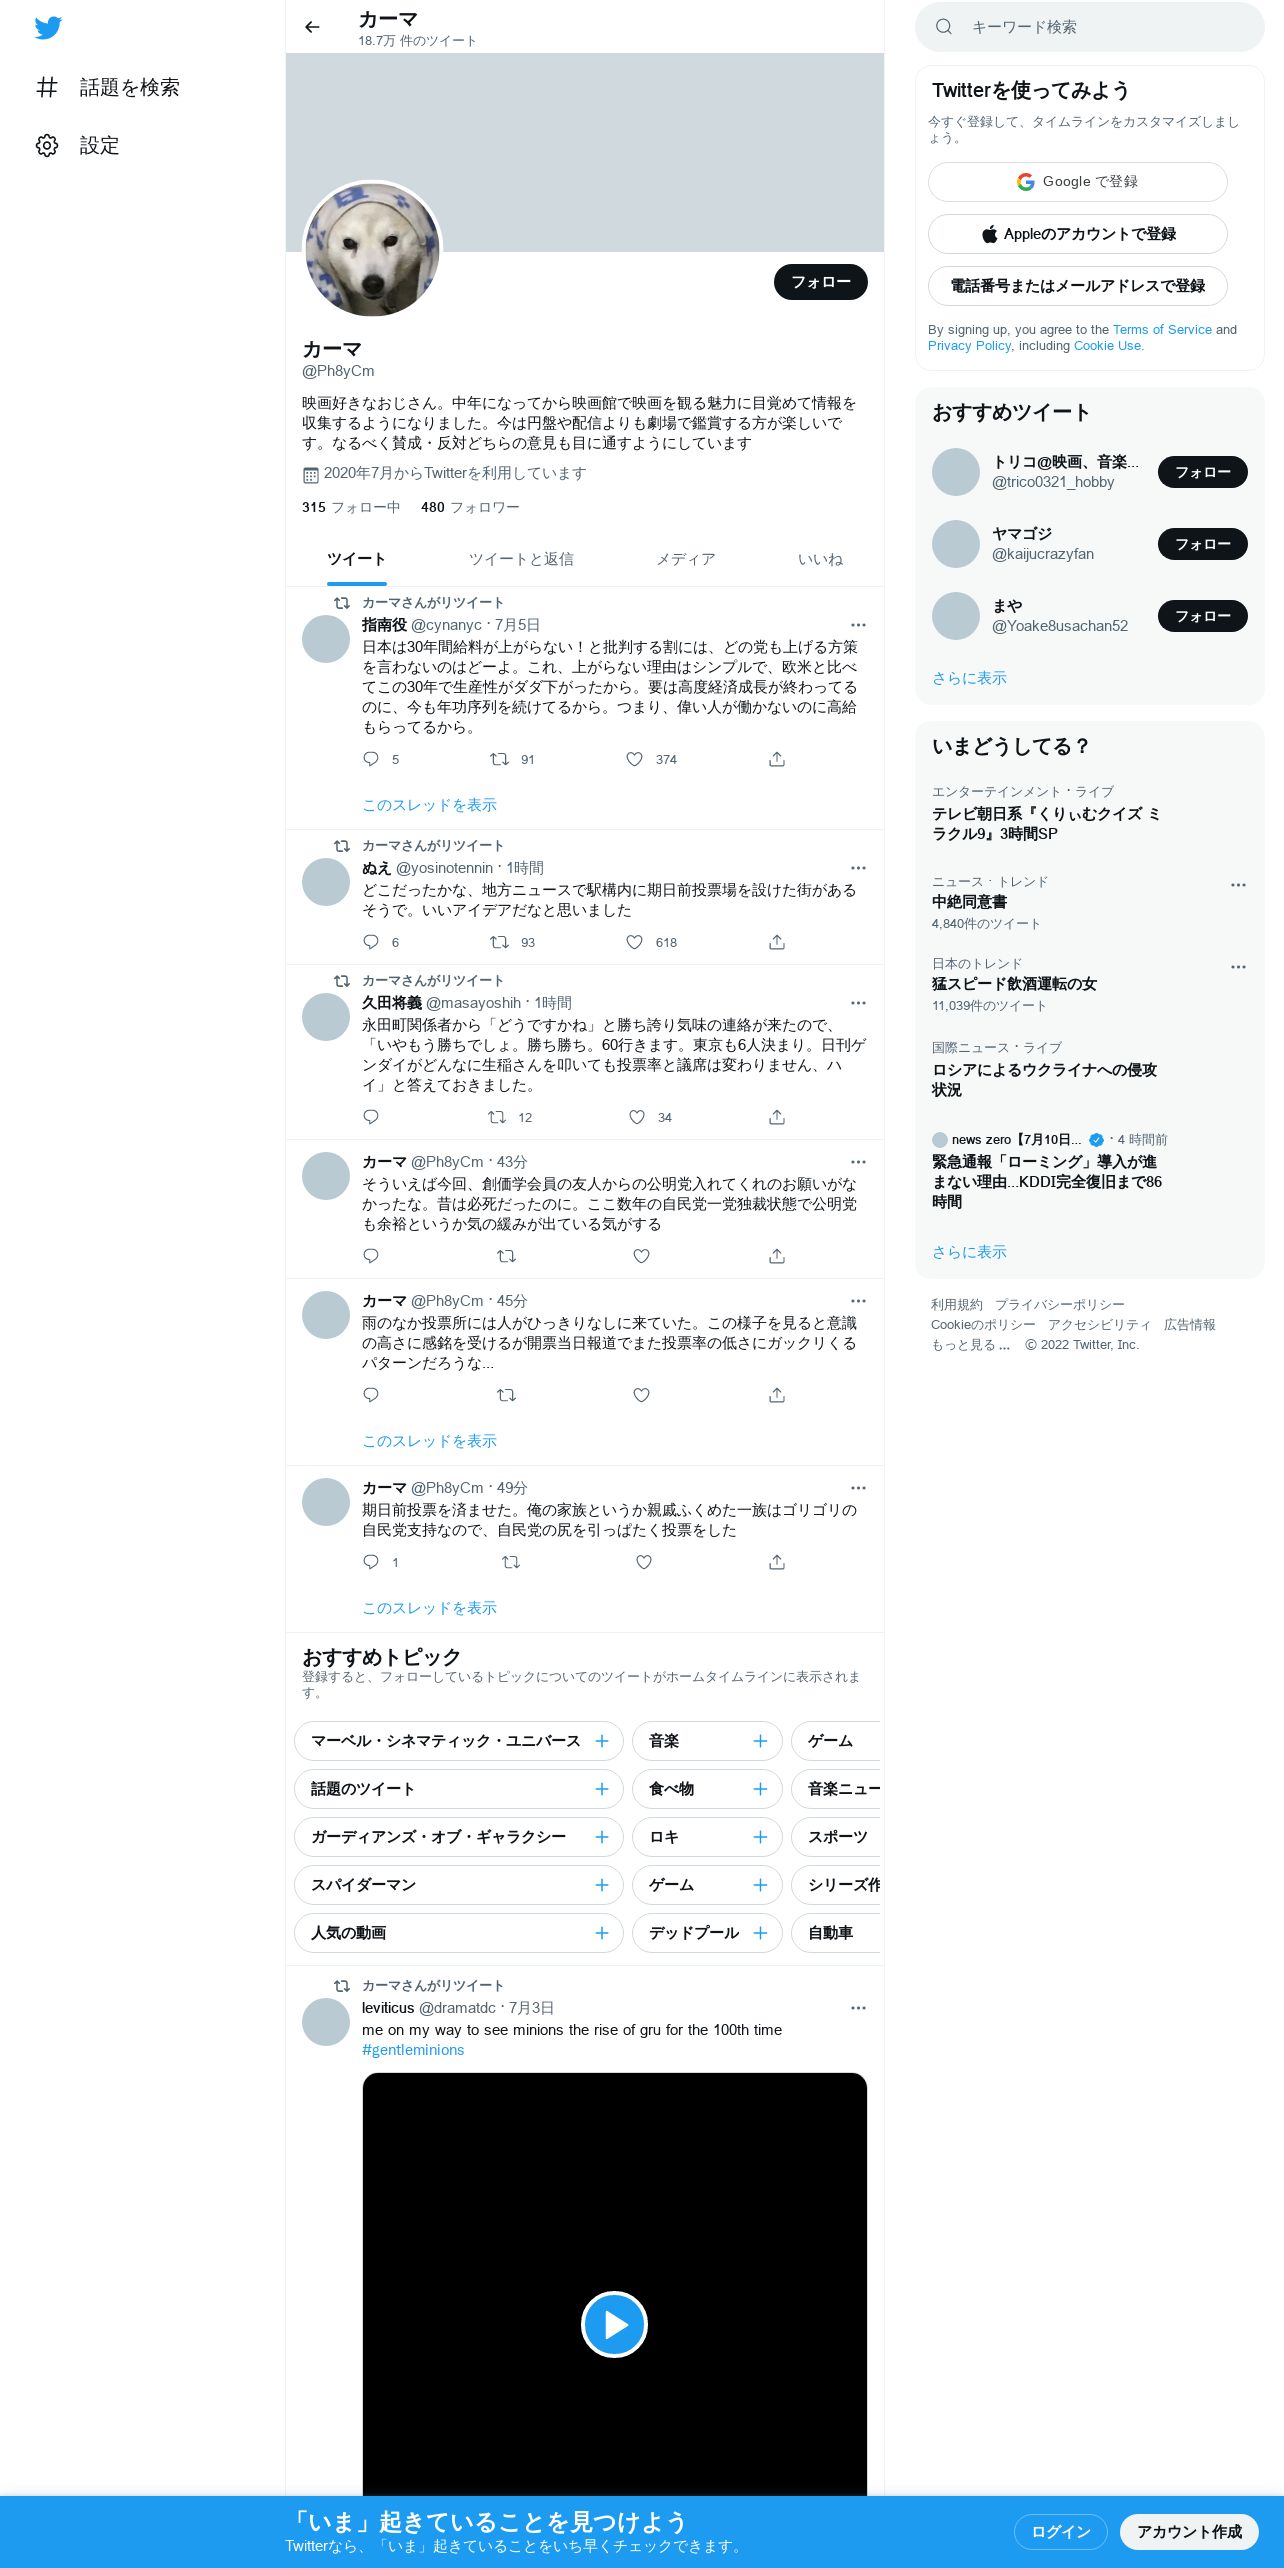The width and height of the screenshot is (1284, 2568).
Task: Reply to 指南役 tweet
Action: pos(371,759)
